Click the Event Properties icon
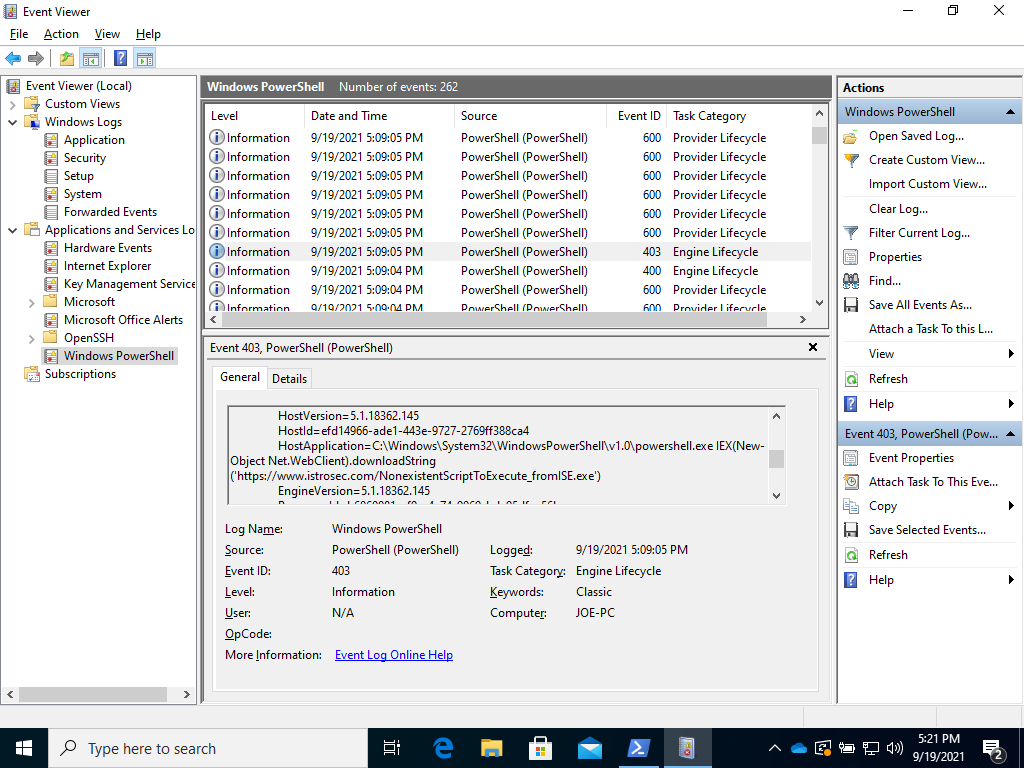The image size is (1024, 768). [851, 458]
